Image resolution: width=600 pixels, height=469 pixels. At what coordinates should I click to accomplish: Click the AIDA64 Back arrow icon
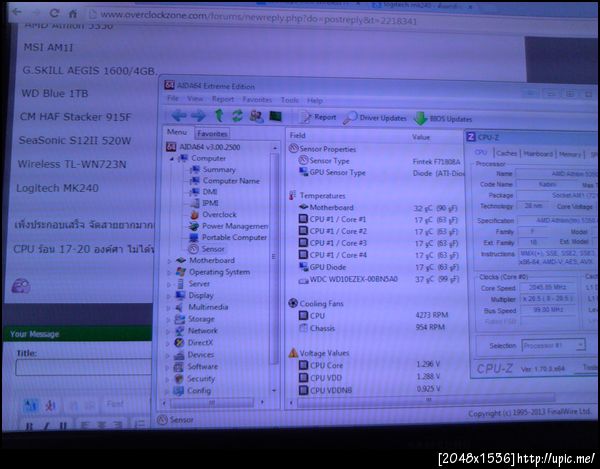click(x=179, y=115)
